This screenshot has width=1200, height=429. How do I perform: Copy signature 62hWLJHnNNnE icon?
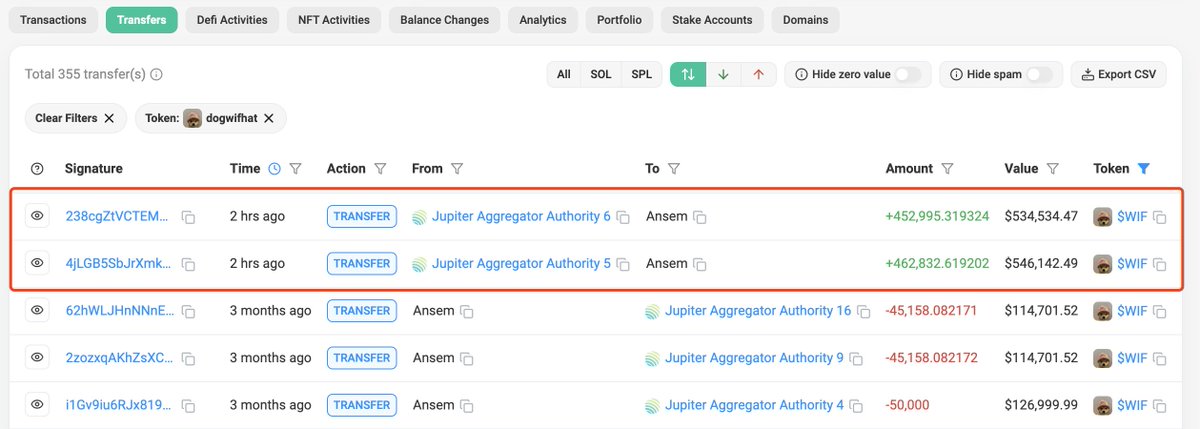click(x=188, y=311)
